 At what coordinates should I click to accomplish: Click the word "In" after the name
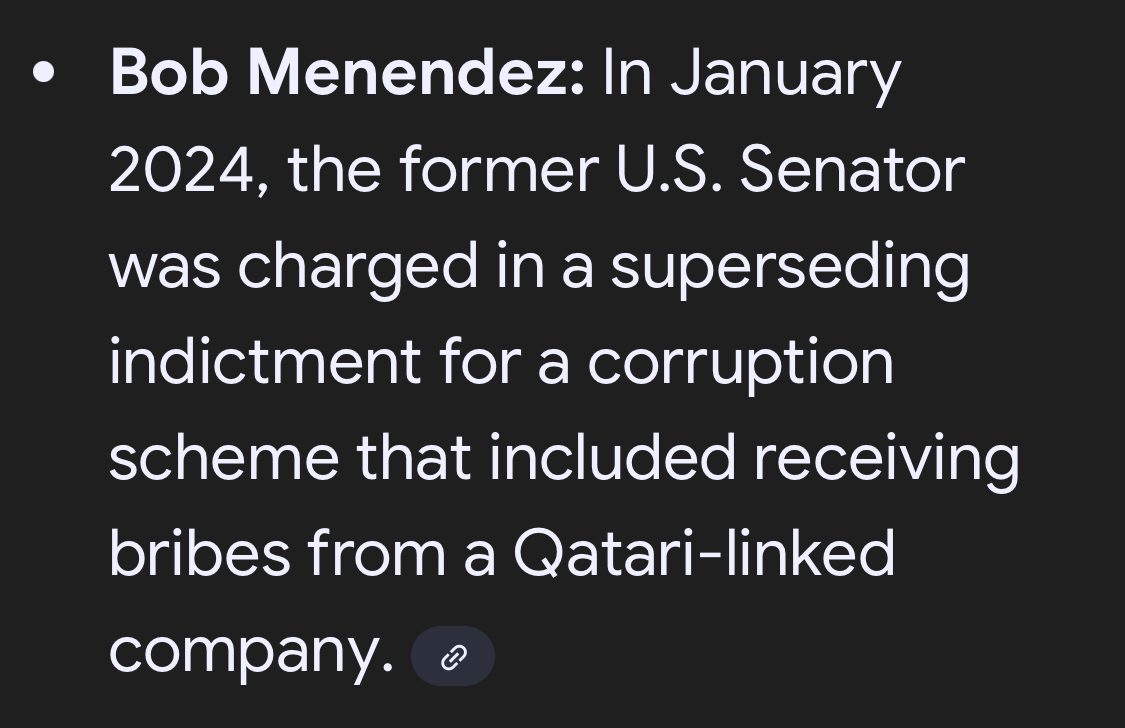point(627,74)
